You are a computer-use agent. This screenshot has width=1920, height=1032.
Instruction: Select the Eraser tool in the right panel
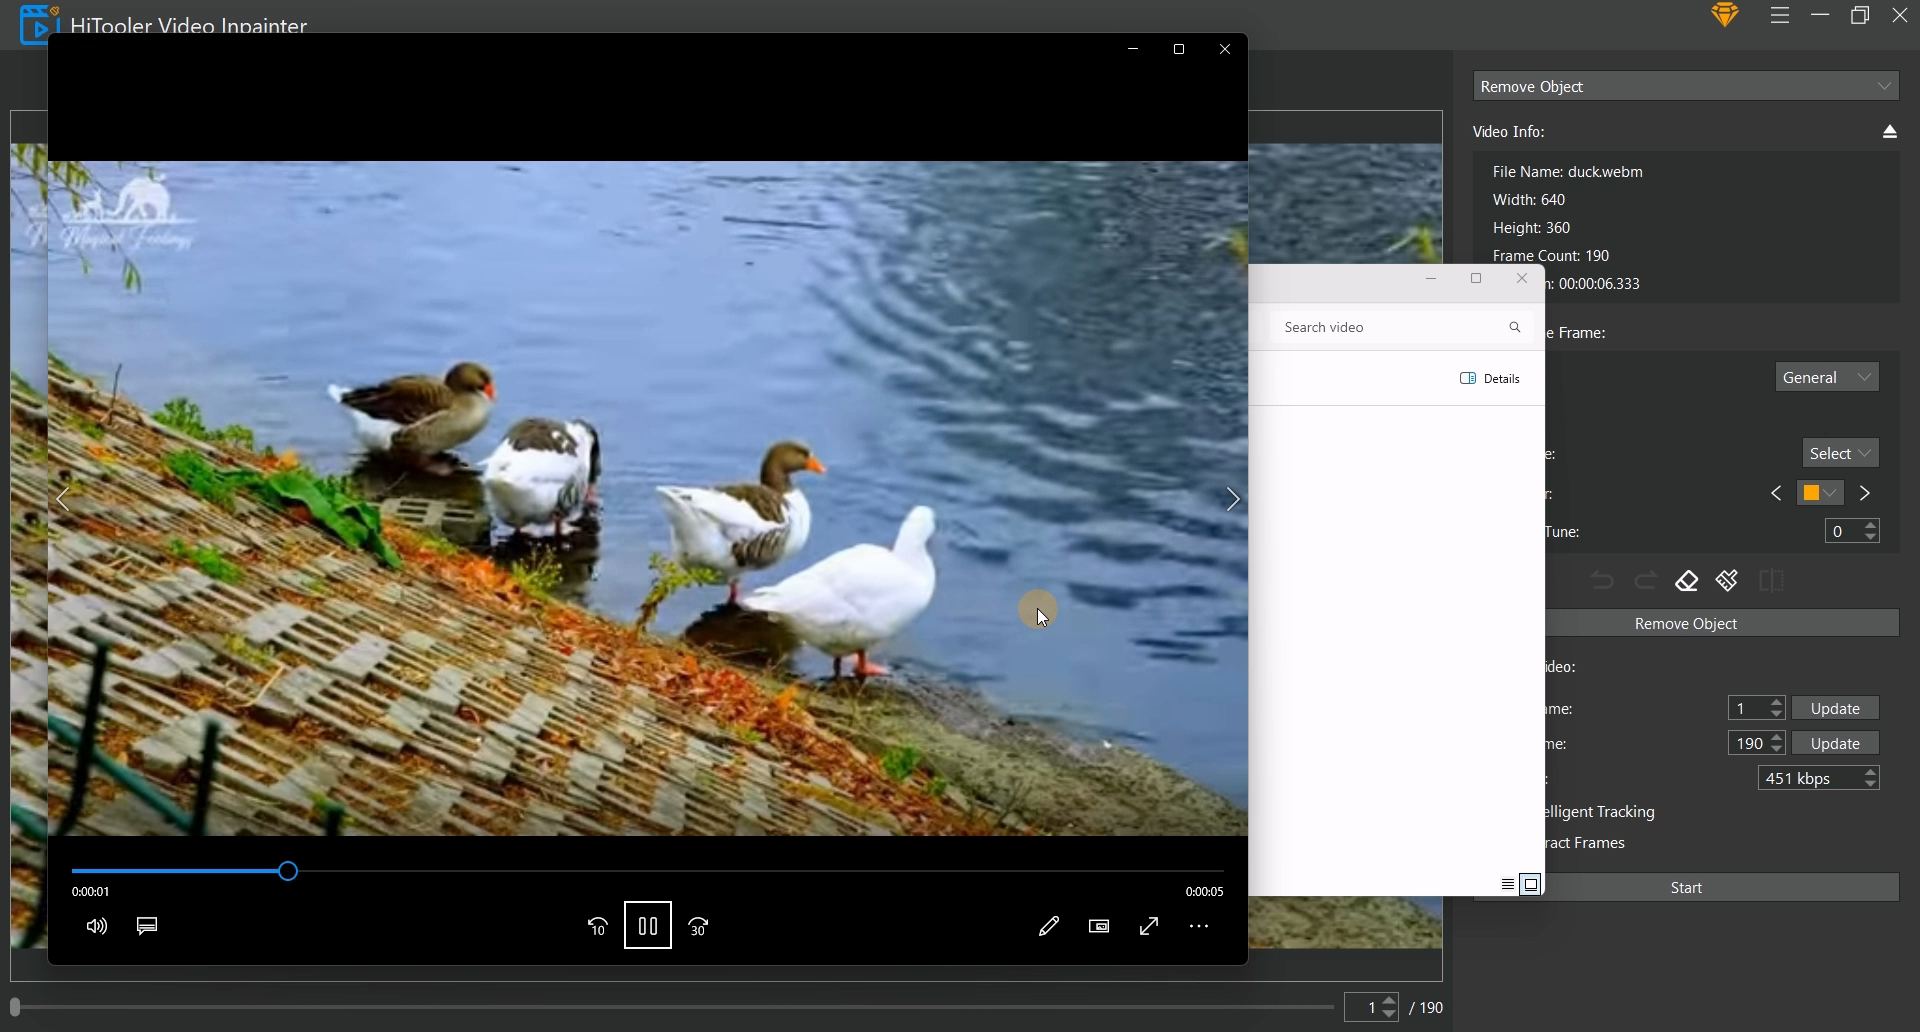[x=1687, y=581]
